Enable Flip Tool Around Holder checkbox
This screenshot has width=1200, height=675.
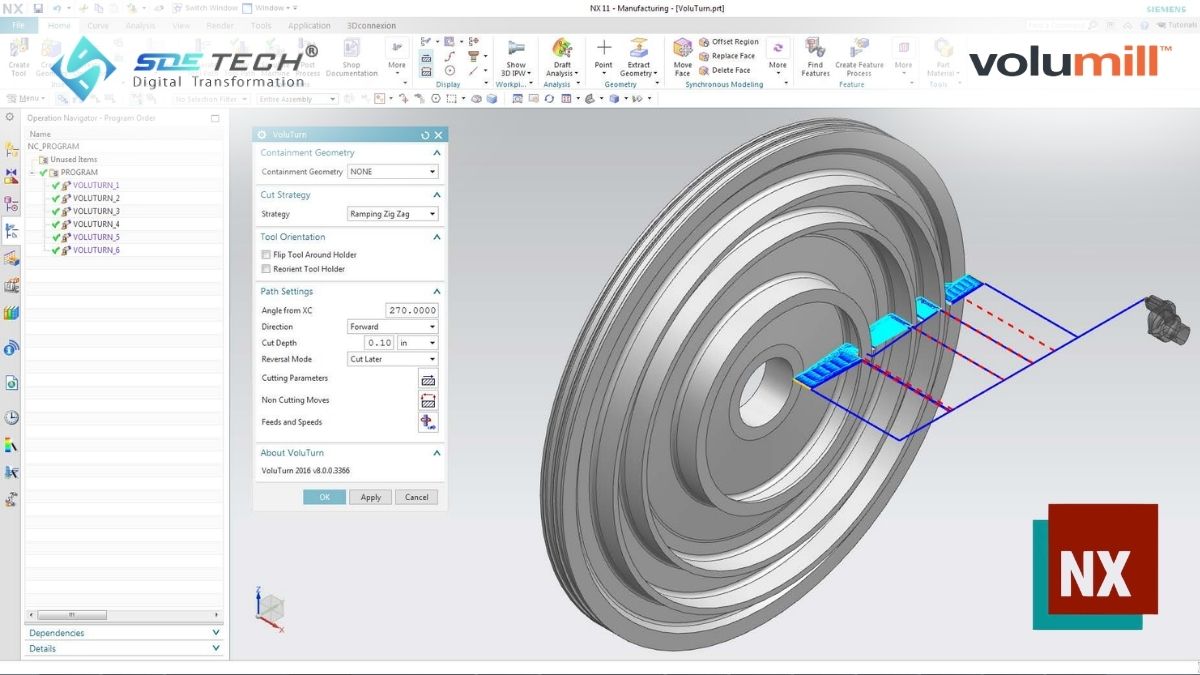pos(266,255)
